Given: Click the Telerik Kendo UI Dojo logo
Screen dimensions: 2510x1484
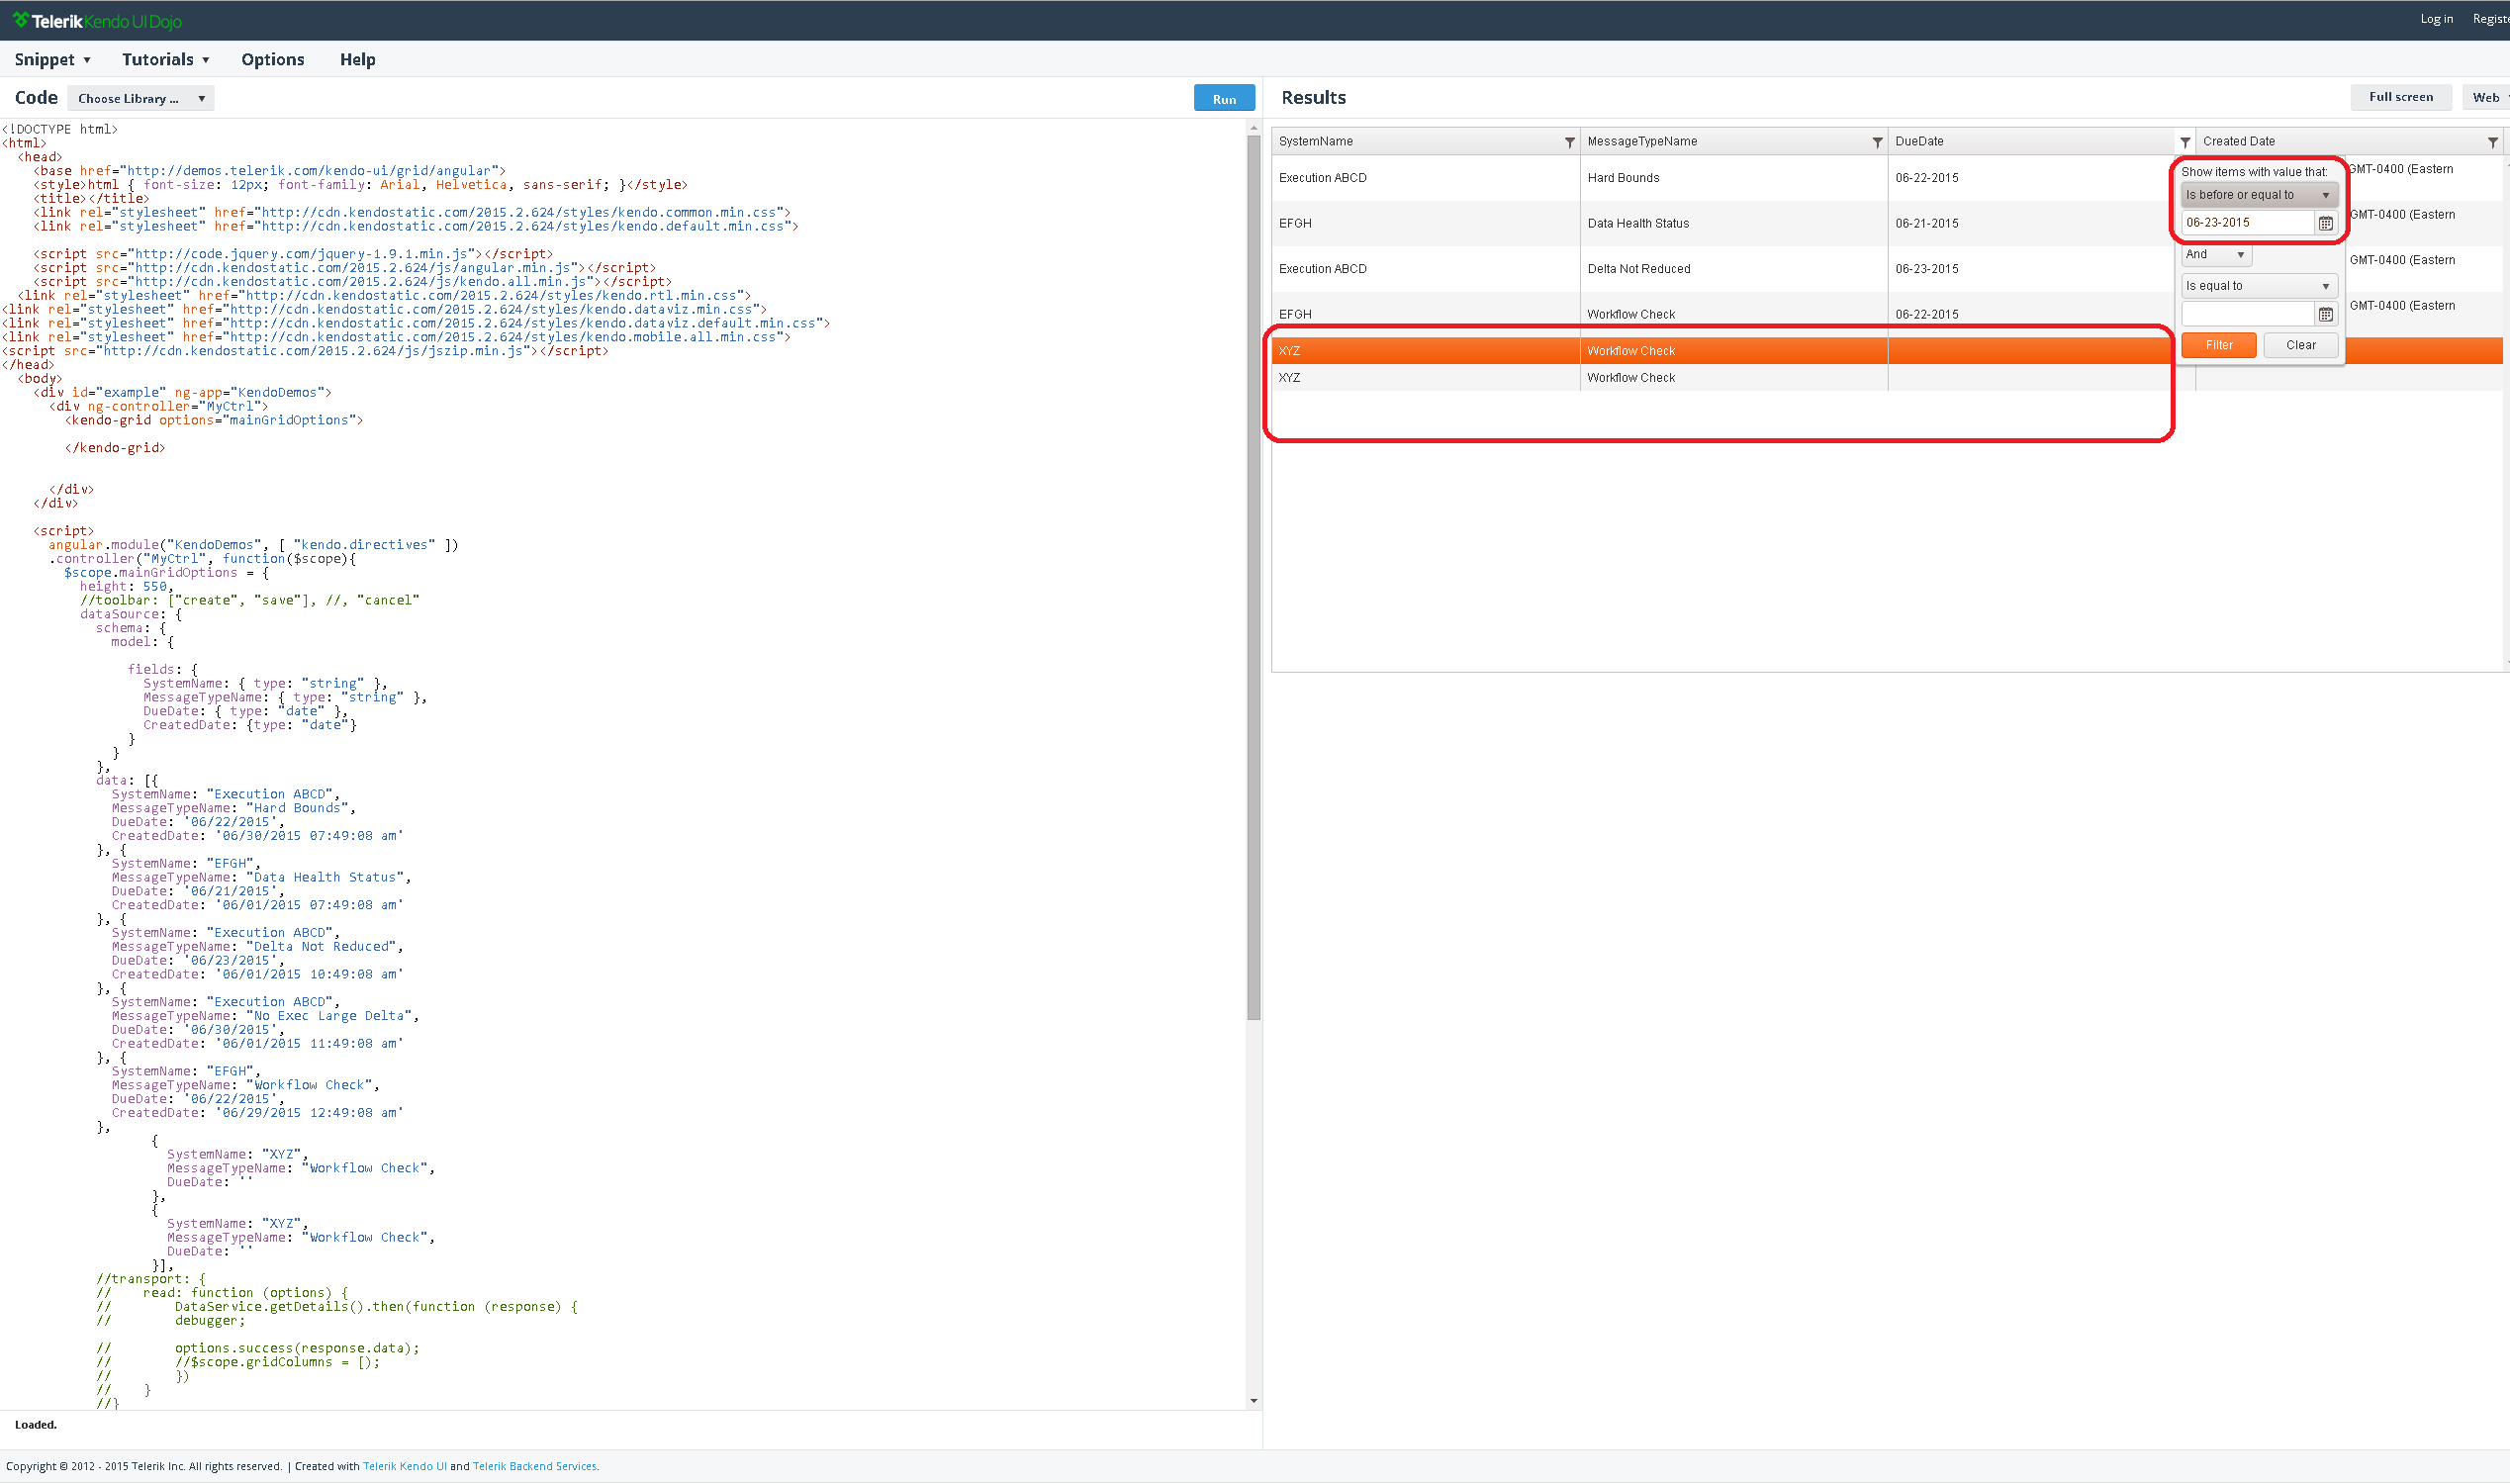Looking at the screenshot, I should coord(97,20).
